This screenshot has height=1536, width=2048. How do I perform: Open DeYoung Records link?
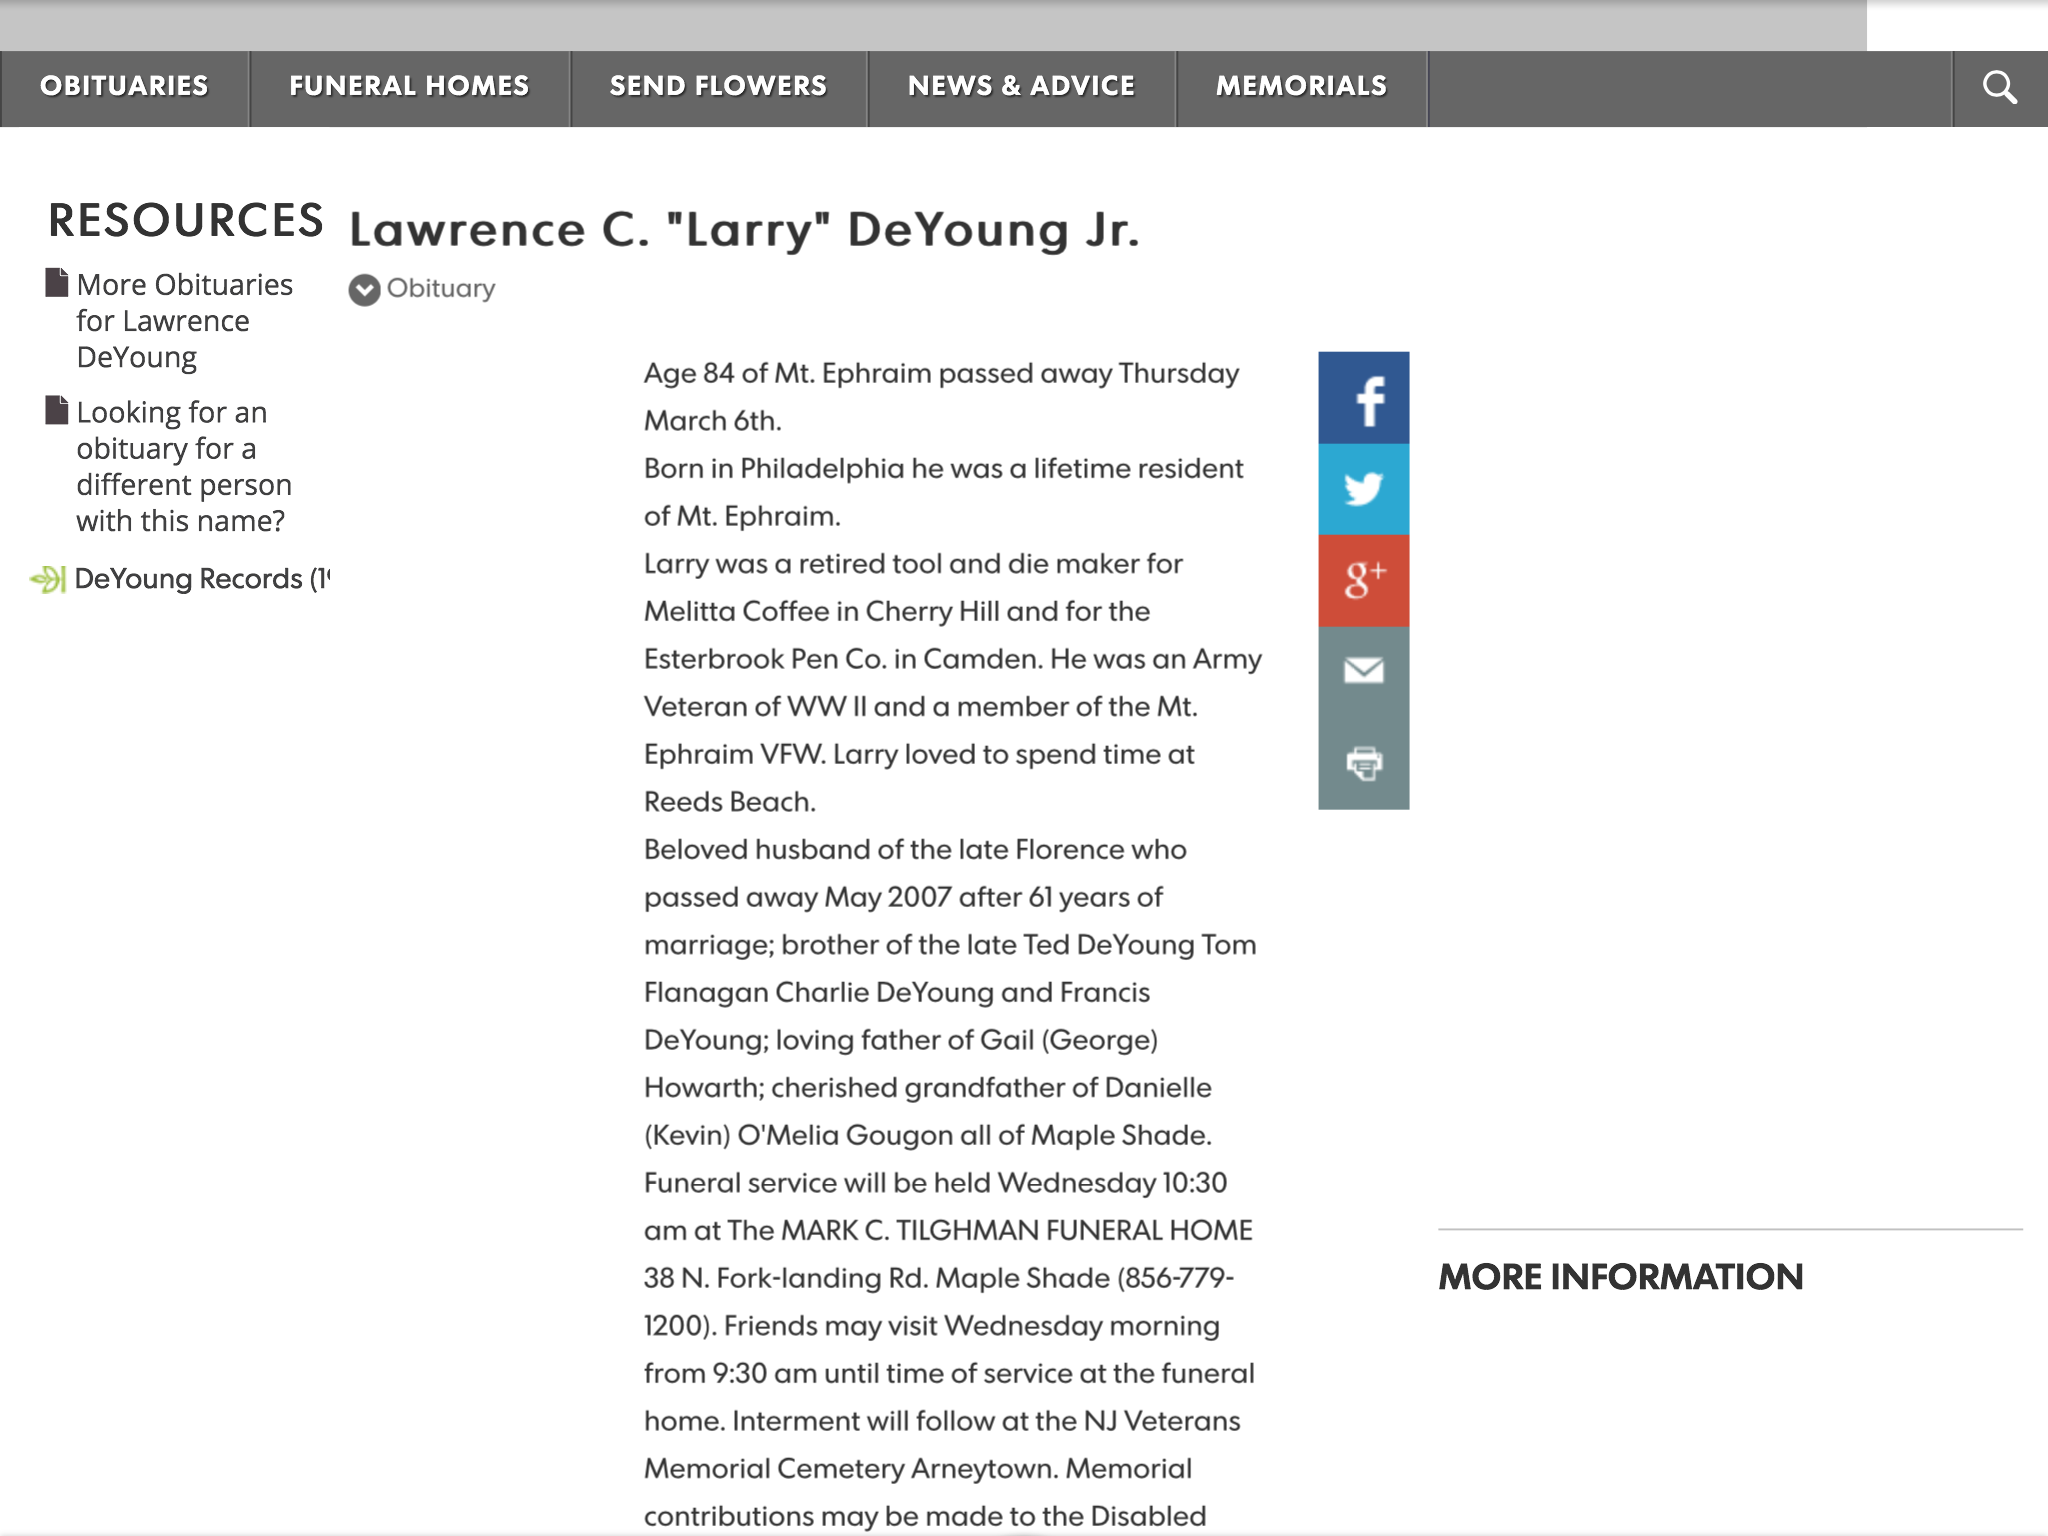coord(190,579)
